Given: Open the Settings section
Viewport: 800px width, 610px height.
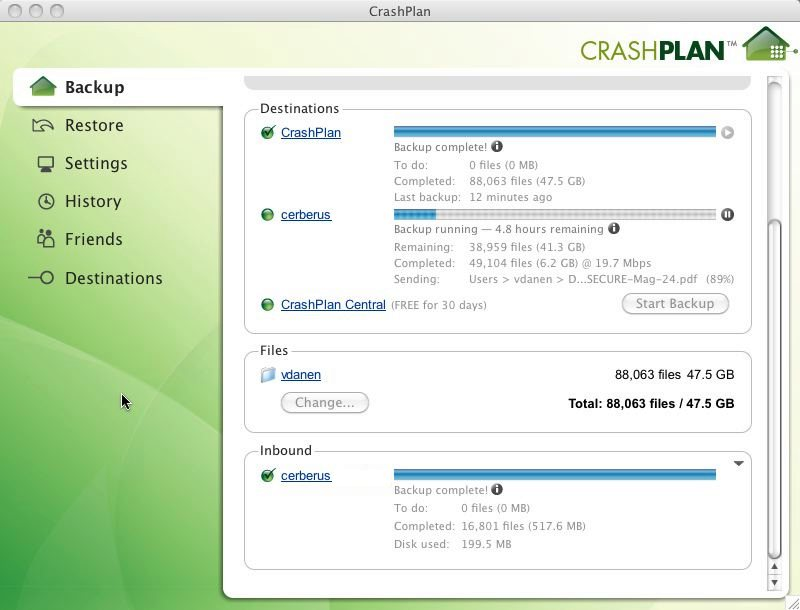Looking at the screenshot, I should (96, 163).
